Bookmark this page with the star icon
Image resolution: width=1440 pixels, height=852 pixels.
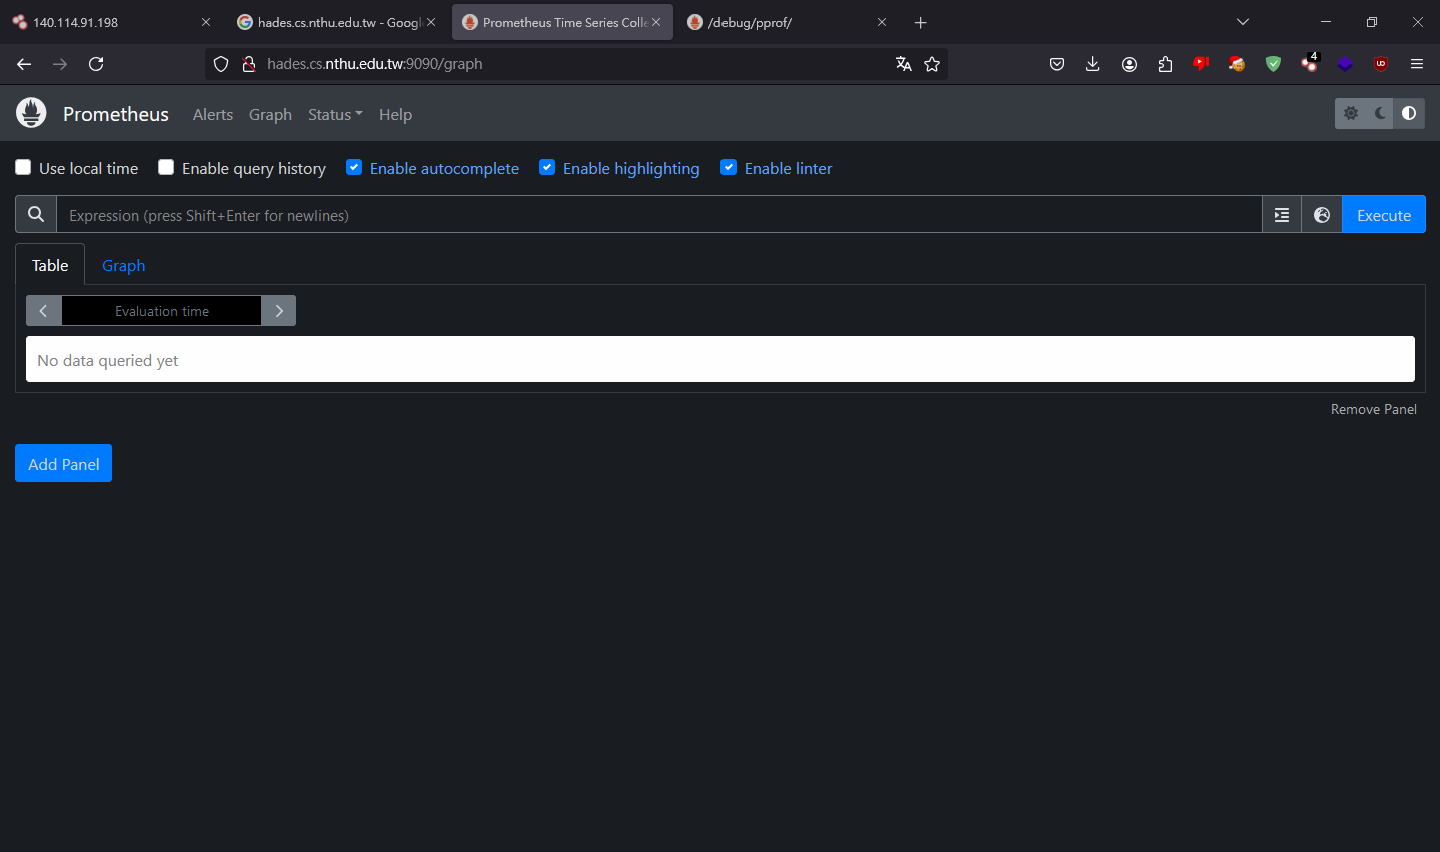click(x=932, y=64)
